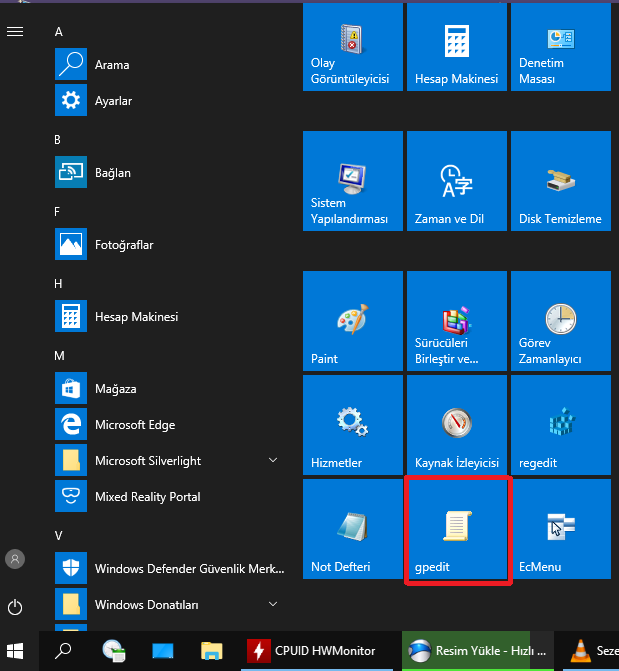The image size is (619, 671).
Task: Launch the Disk Temizleme tile
Action: click(x=561, y=181)
